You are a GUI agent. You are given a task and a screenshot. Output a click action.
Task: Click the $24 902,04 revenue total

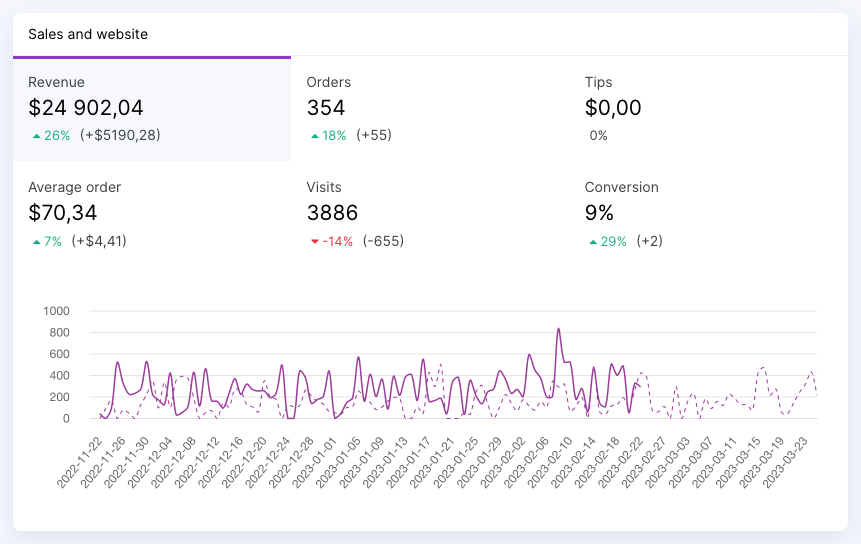(x=86, y=108)
